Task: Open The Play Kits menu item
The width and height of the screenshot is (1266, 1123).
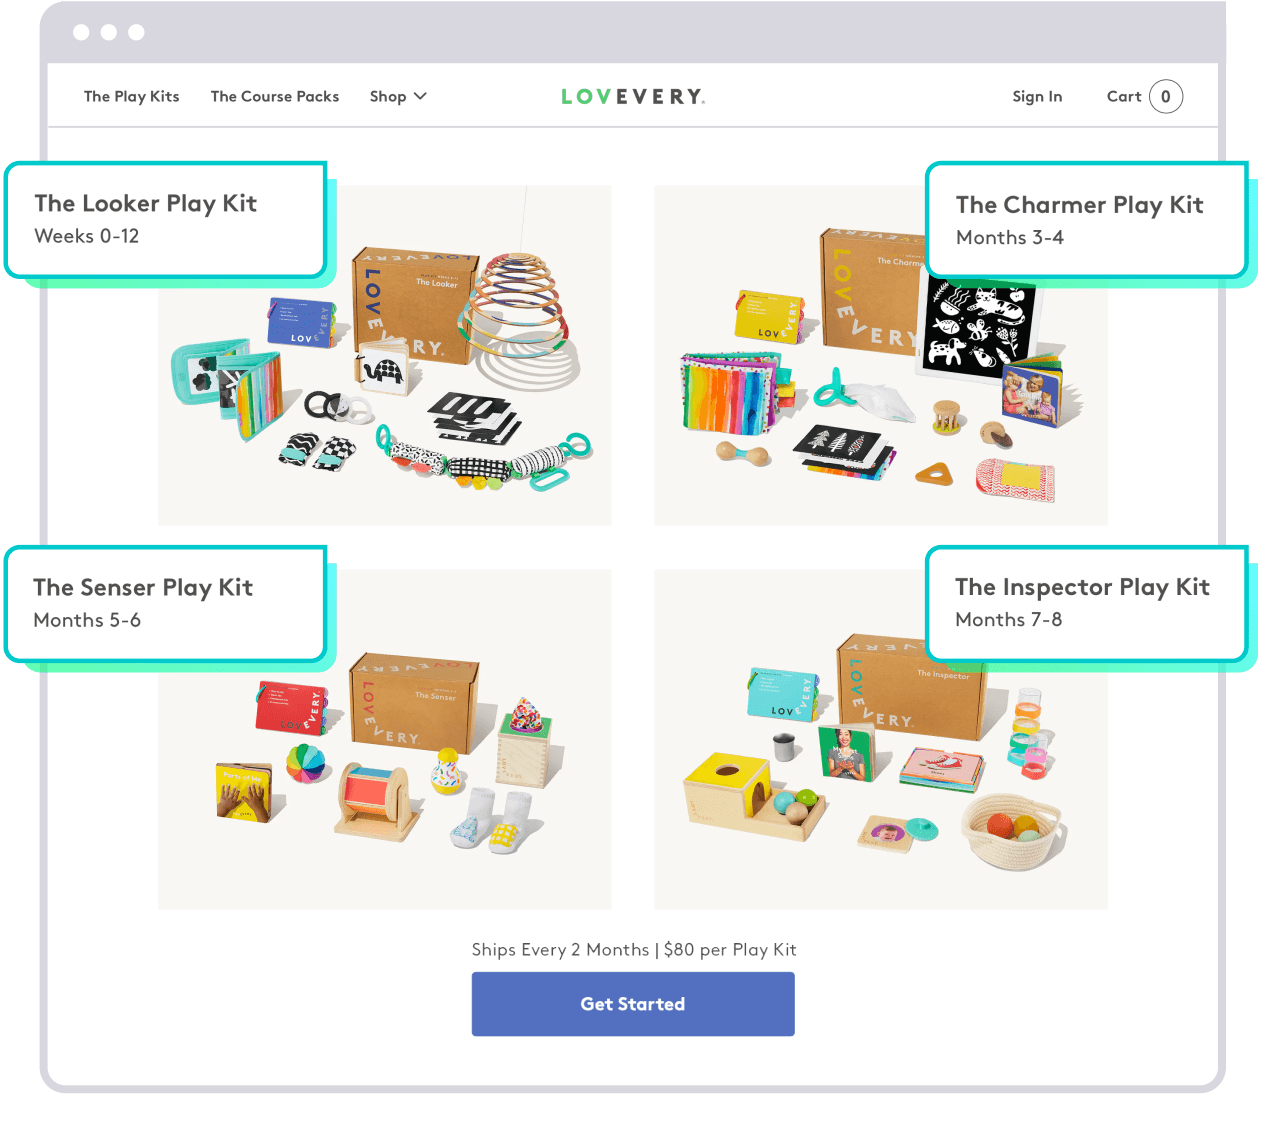Action: 132,97
